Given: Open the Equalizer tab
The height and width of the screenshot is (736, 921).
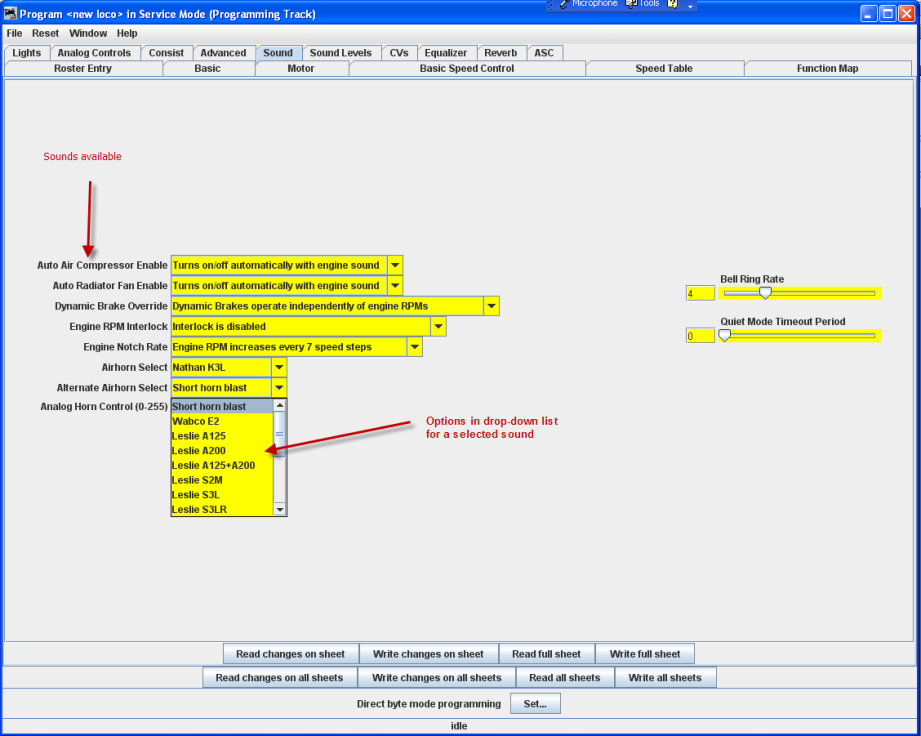Looking at the screenshot, I should point(445,53).
